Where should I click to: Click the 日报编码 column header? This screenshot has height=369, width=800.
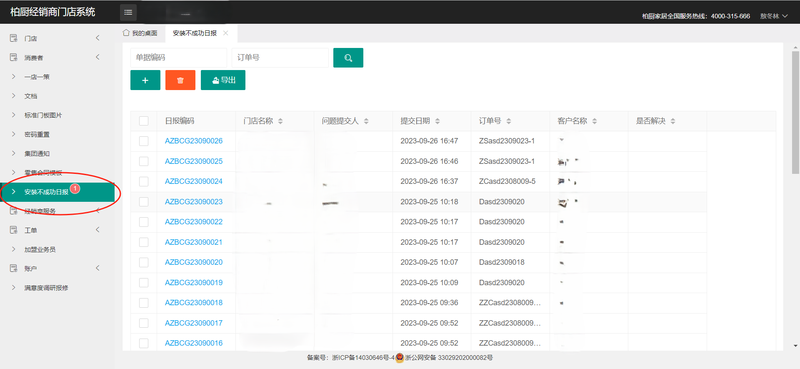pos(179,121)
